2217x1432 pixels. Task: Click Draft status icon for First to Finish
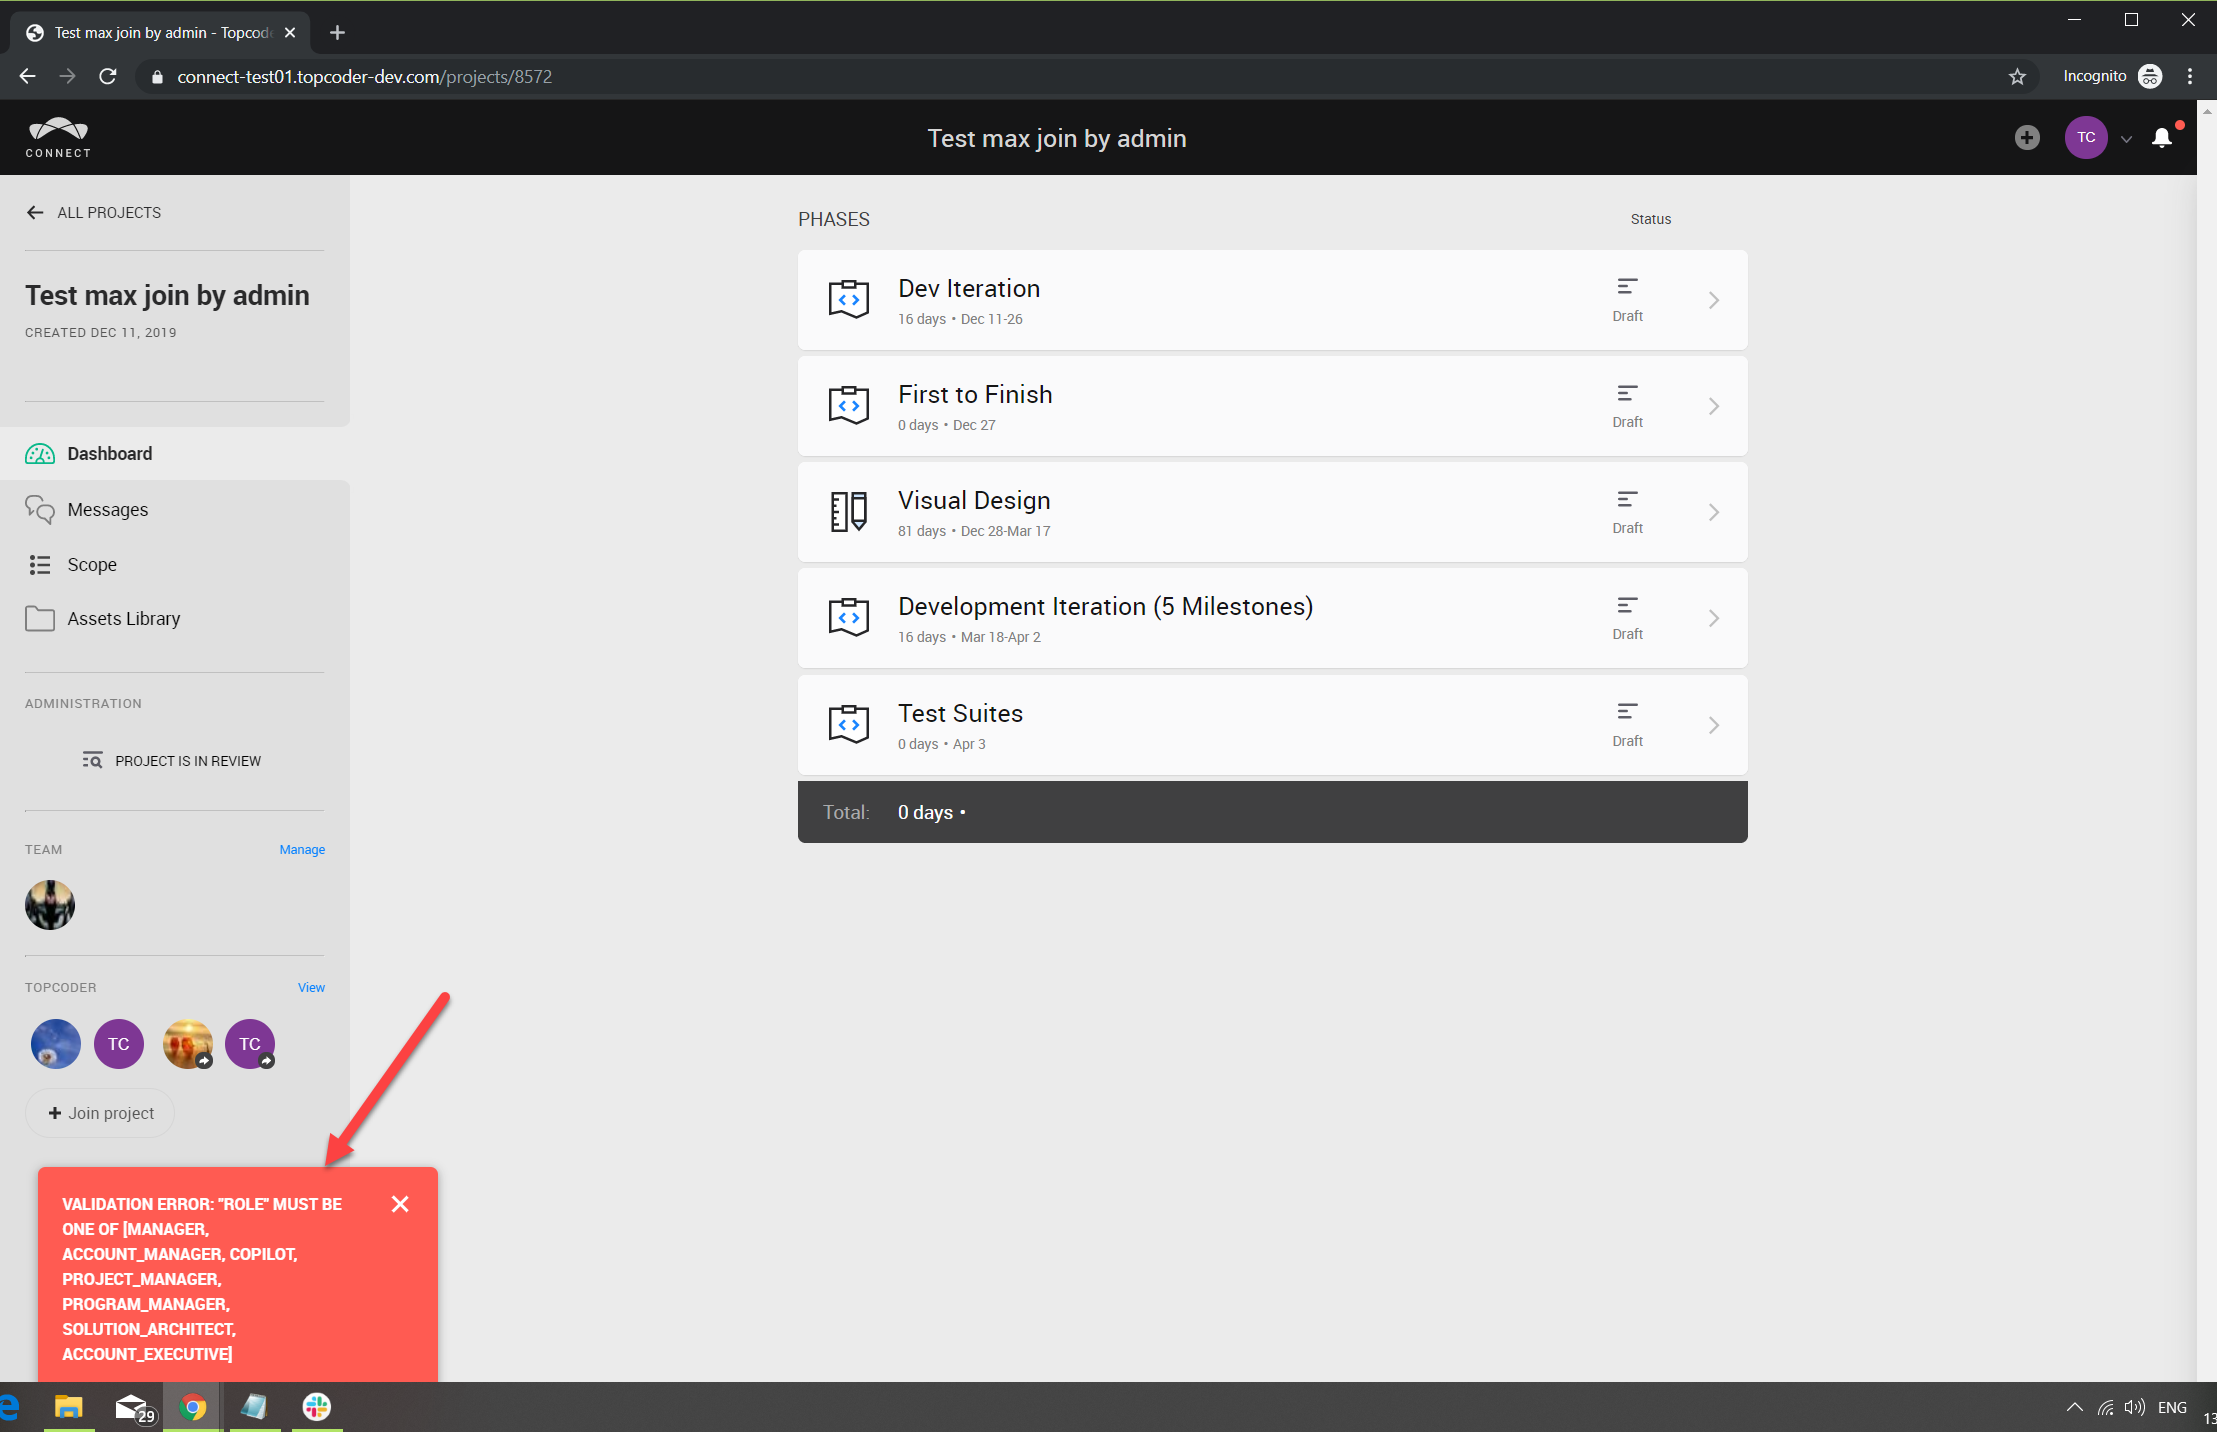[1627, 394]
